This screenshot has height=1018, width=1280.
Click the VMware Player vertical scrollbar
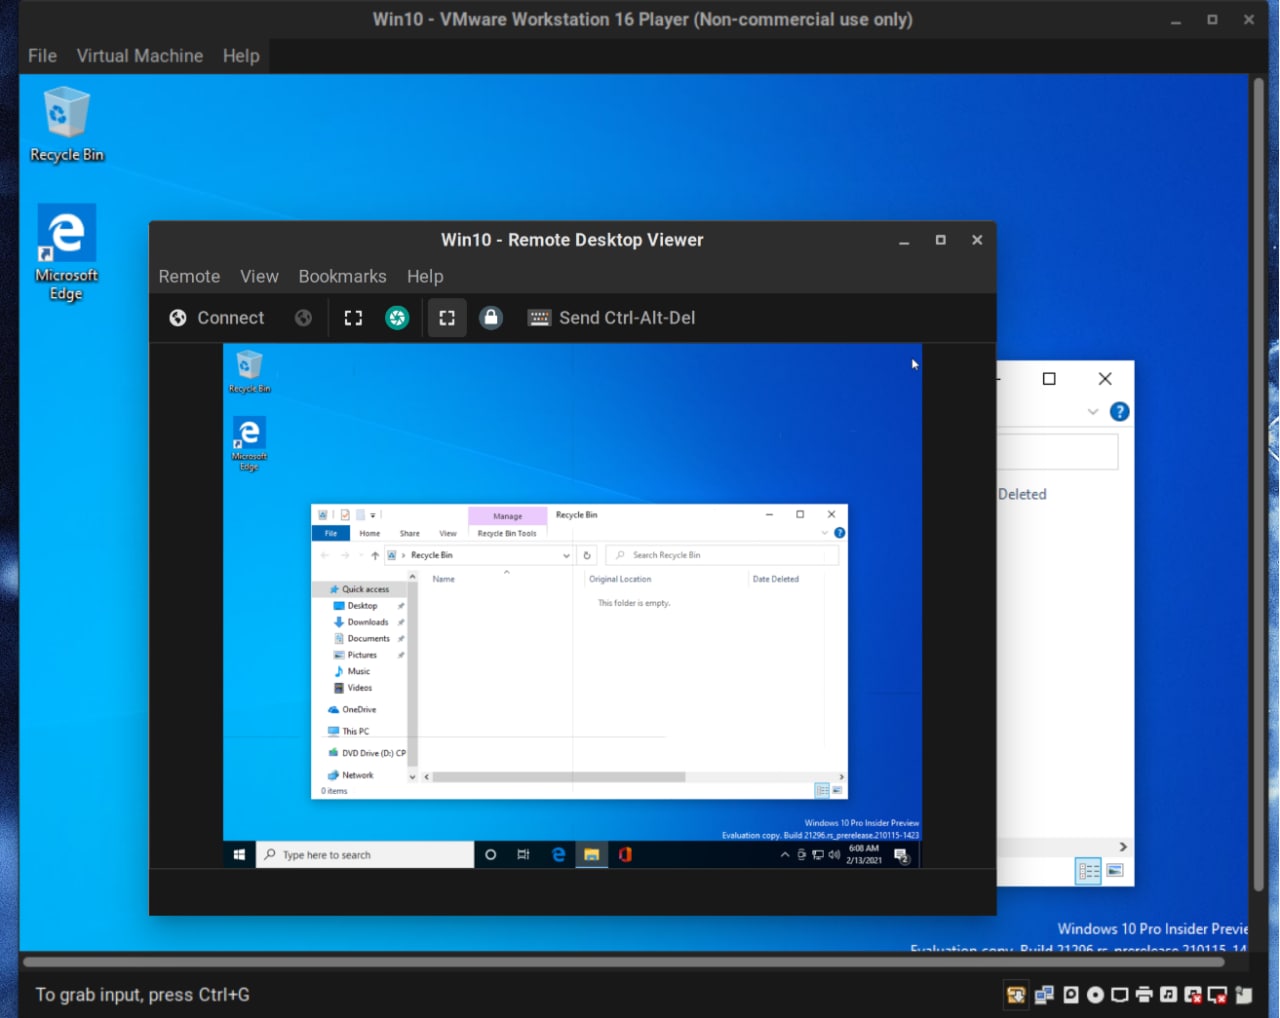[x=1259, y=485]
